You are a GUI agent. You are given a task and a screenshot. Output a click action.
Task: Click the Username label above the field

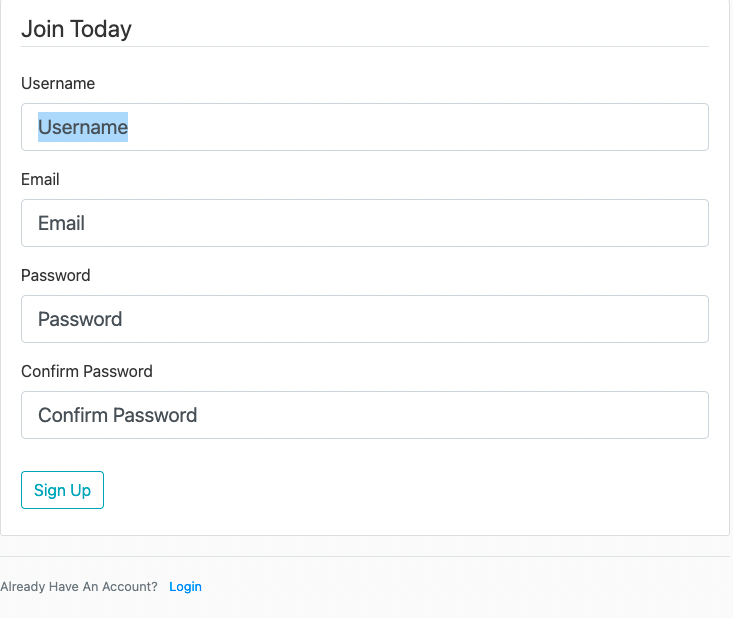click(58, 83)
